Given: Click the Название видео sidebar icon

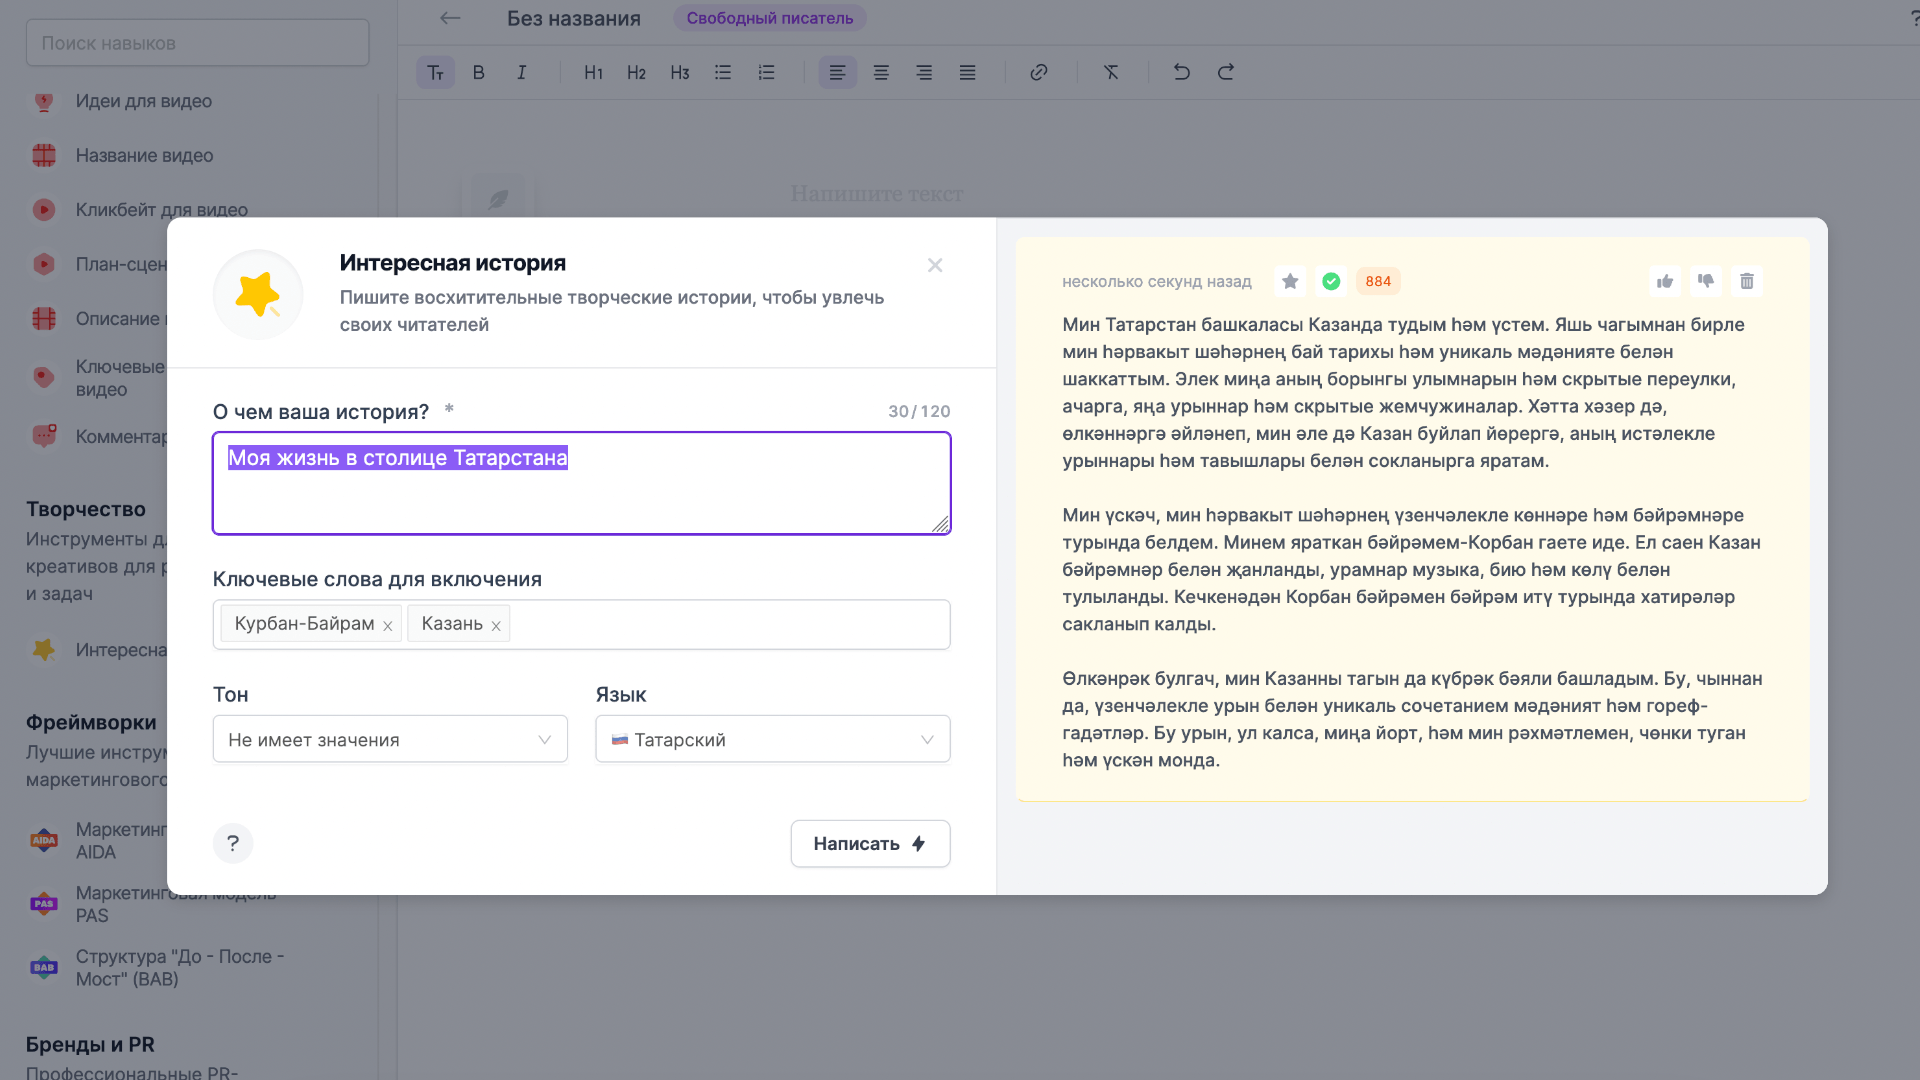Looking at the screenshot, I should coord(44,155).
